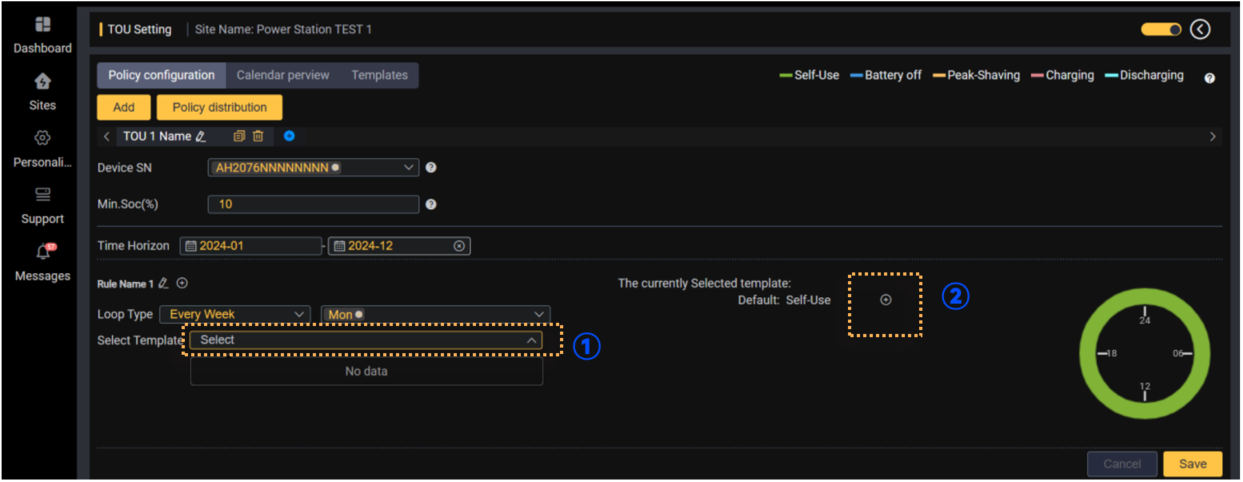Click the circled back arrow at top right
Viewport: 1243px width, 482px height.
tap(1200, 29)
